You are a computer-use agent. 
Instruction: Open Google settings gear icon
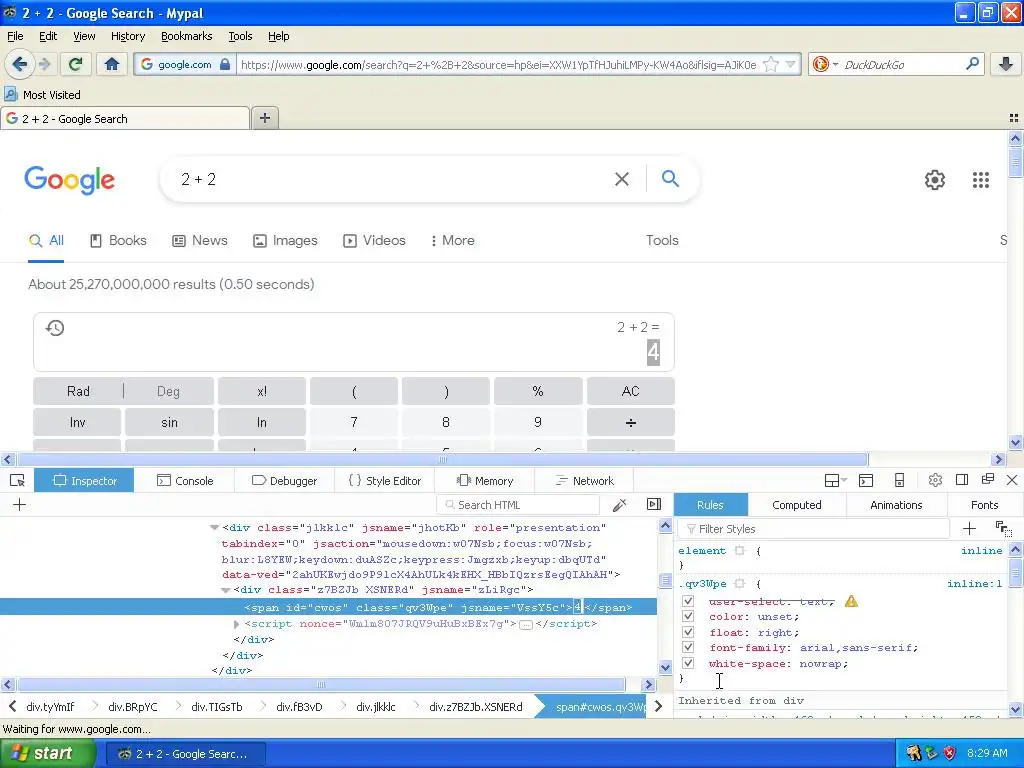935,180
